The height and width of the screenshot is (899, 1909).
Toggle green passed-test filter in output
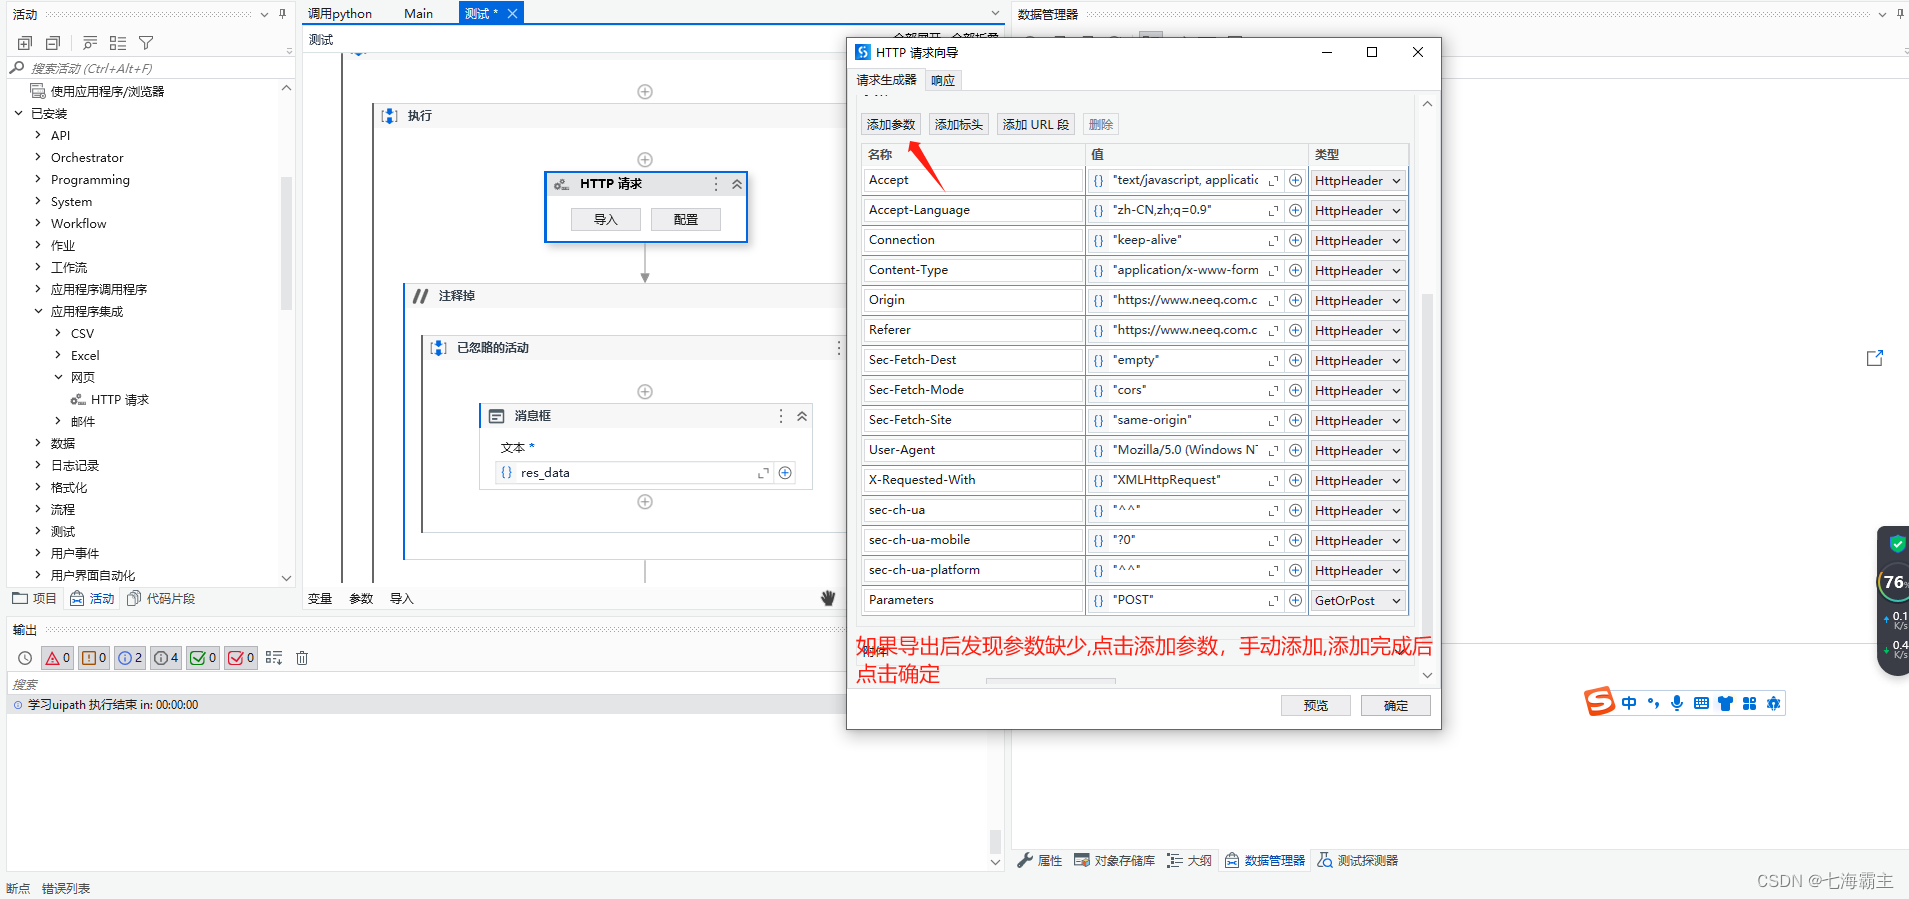(x=203, y=658)
